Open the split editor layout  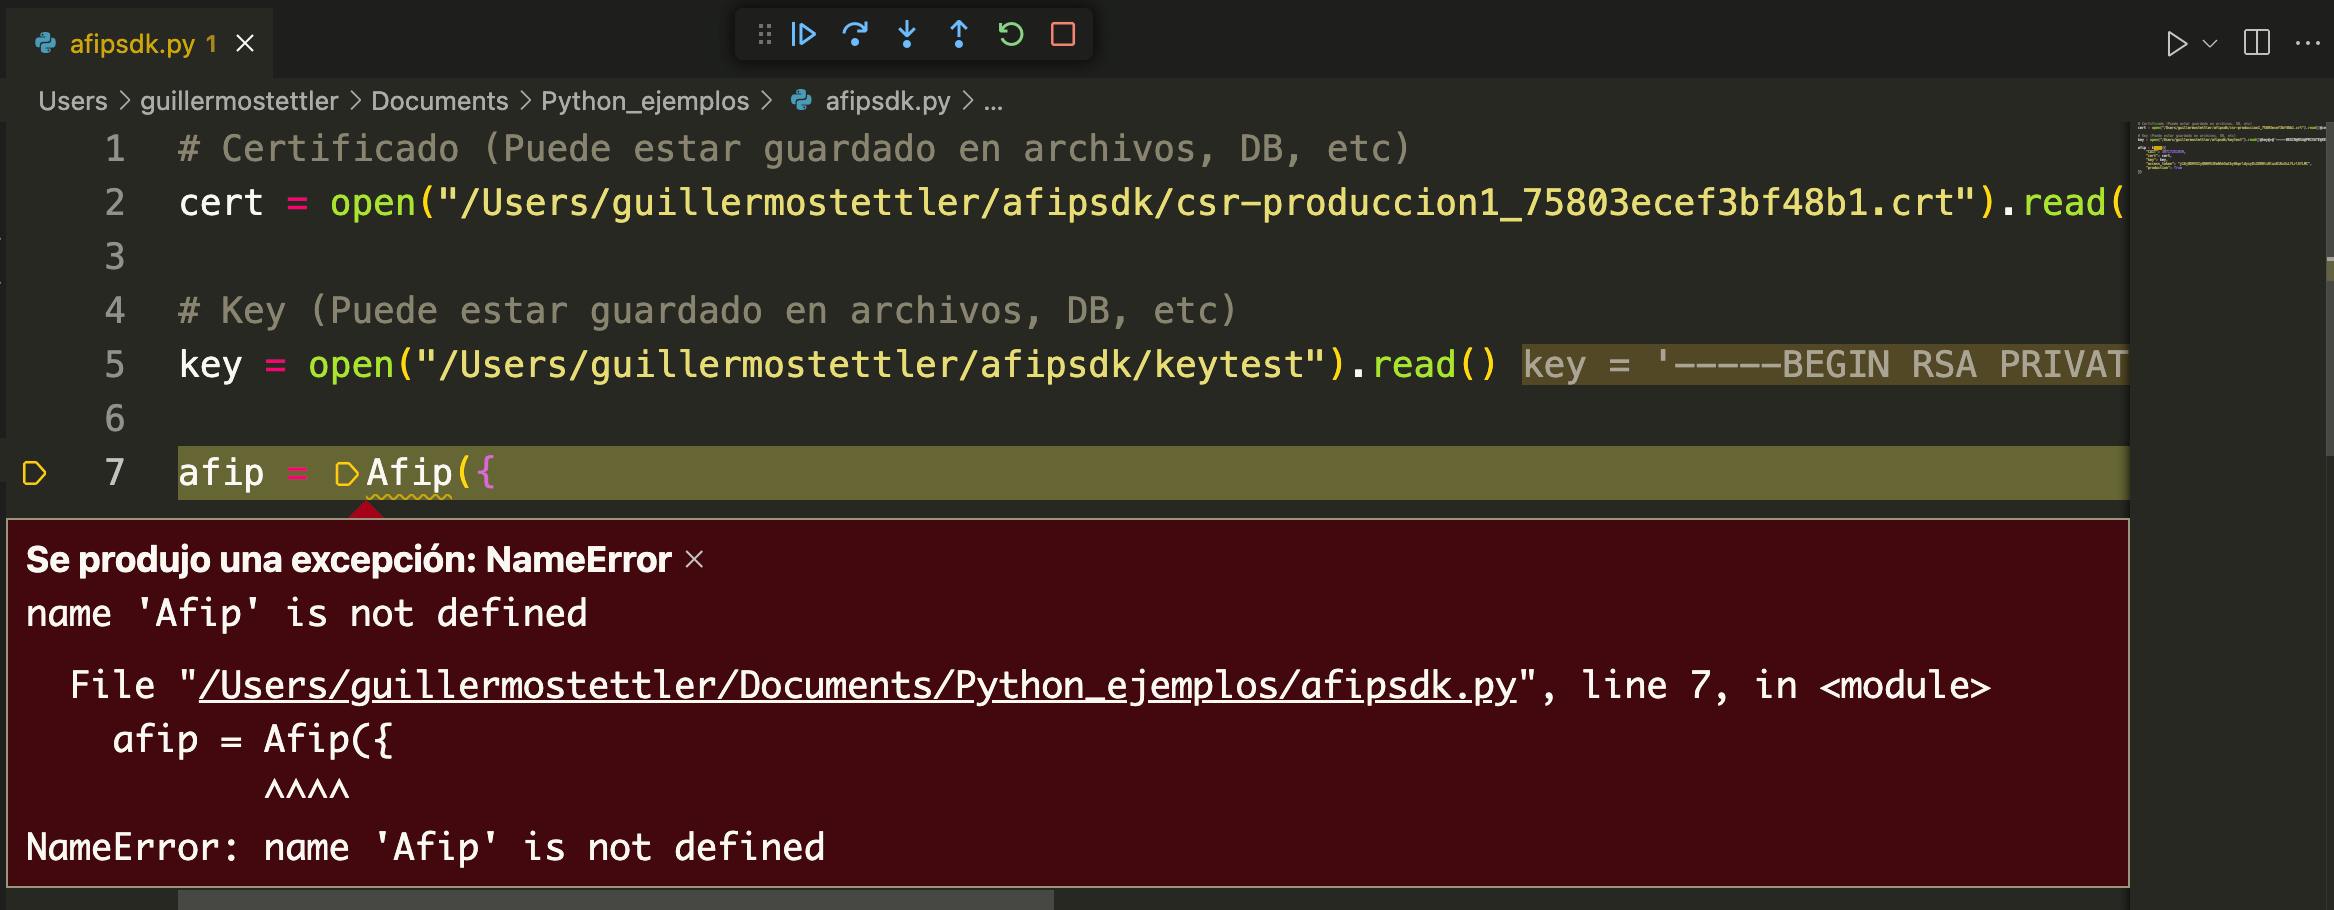(2257, 43)
